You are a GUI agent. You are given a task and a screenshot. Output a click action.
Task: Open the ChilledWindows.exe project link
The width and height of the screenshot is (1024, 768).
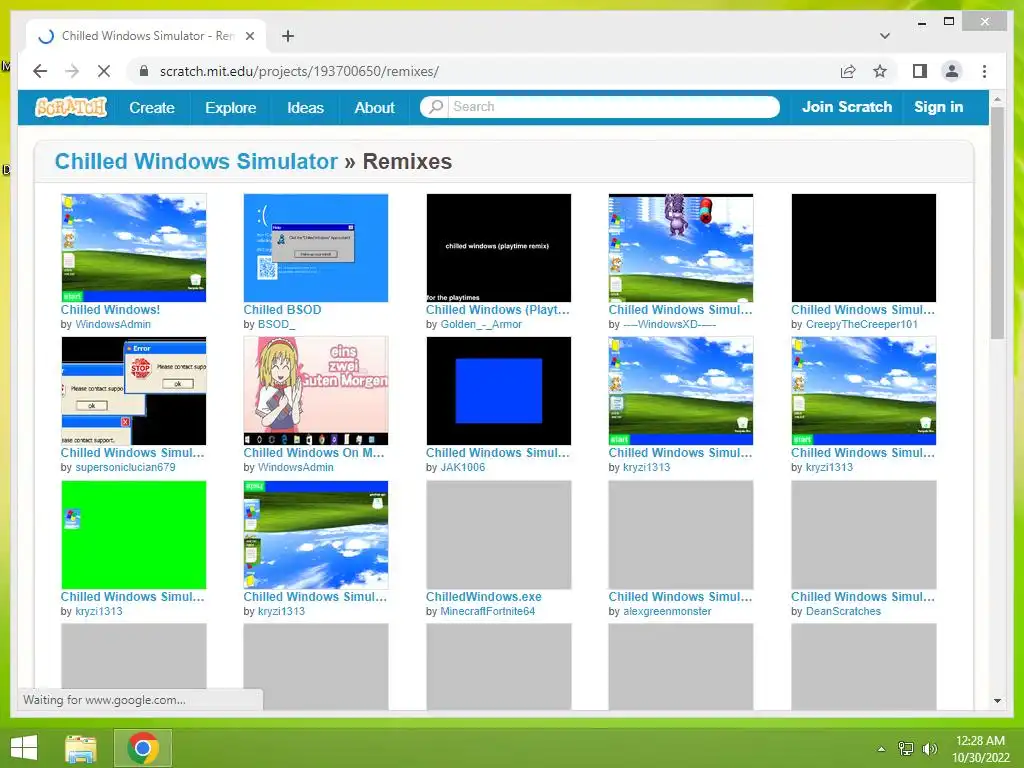point(484,597)
